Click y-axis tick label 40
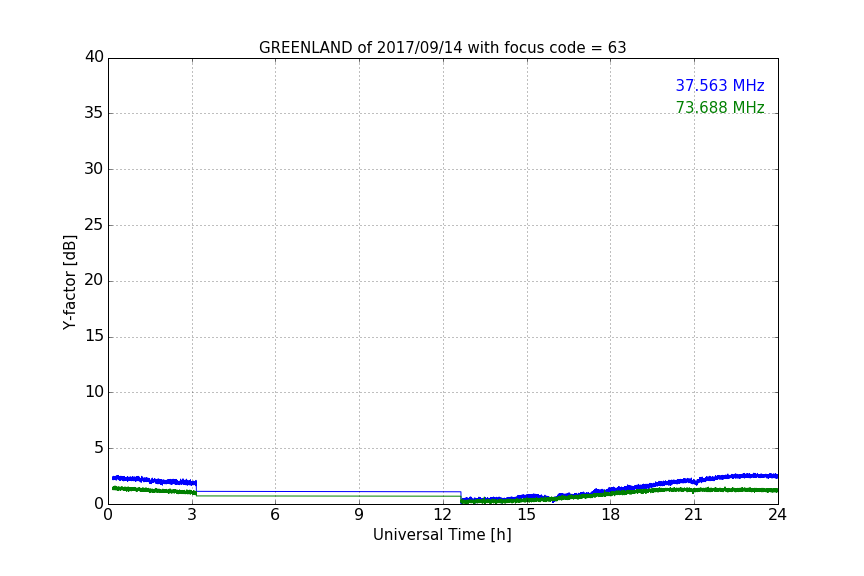 click(x=94, y=57)
